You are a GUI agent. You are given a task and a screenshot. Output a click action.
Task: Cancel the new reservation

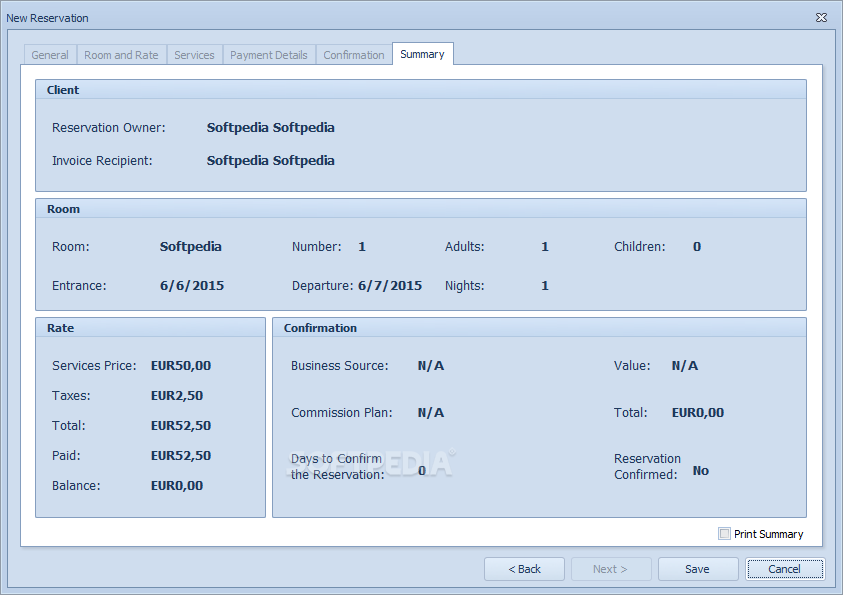(784, 569)
